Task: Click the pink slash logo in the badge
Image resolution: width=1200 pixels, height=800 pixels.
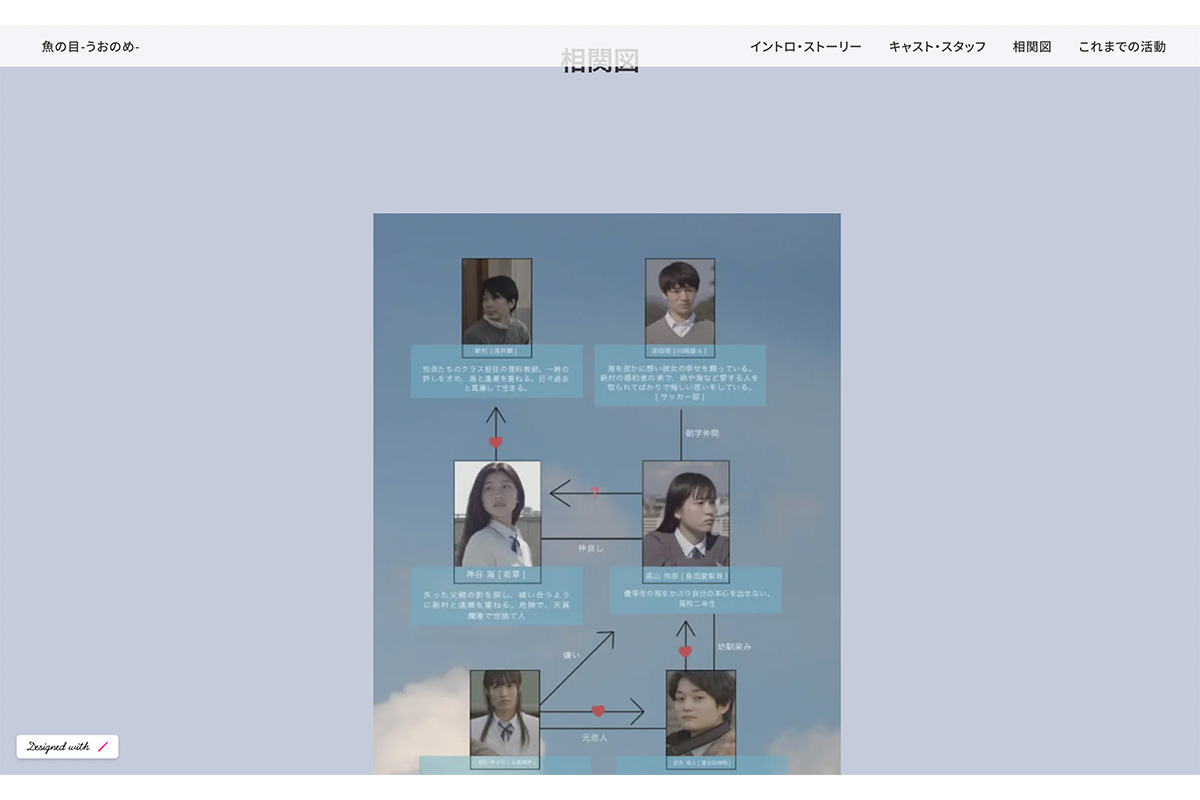Action: point(103,746)
